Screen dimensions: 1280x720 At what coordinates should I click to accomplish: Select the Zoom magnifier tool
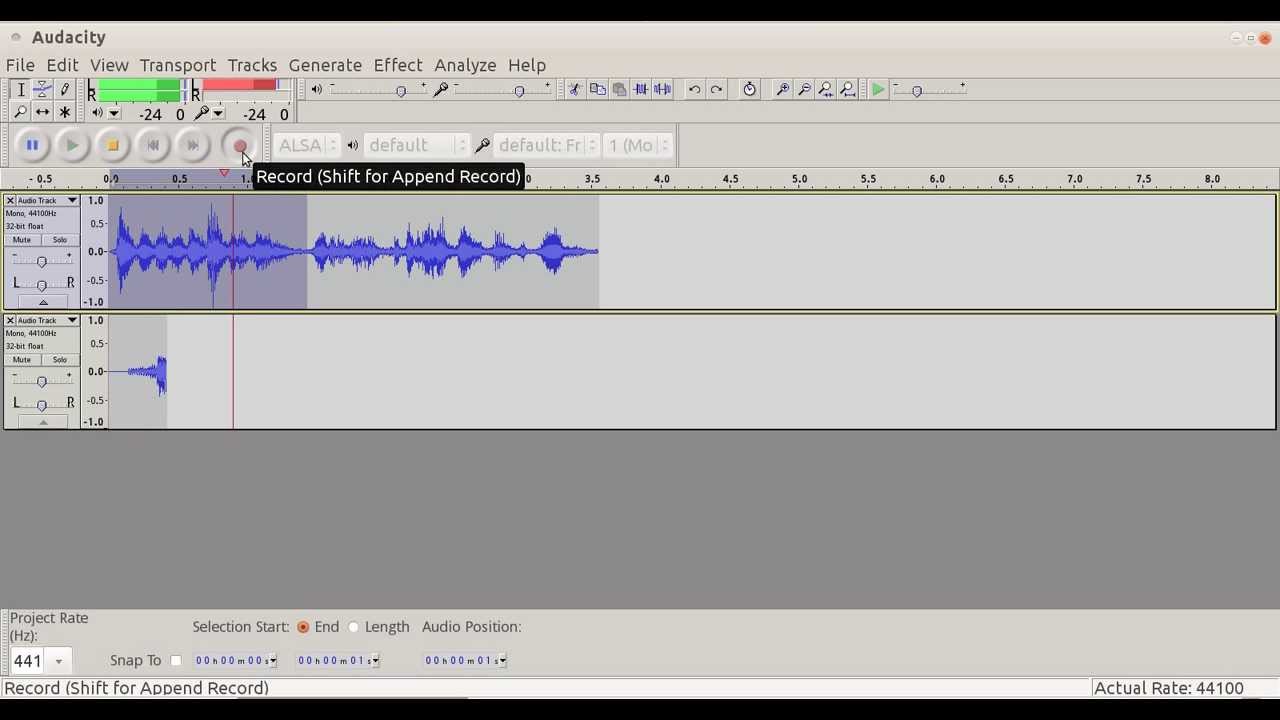(20, 112)
